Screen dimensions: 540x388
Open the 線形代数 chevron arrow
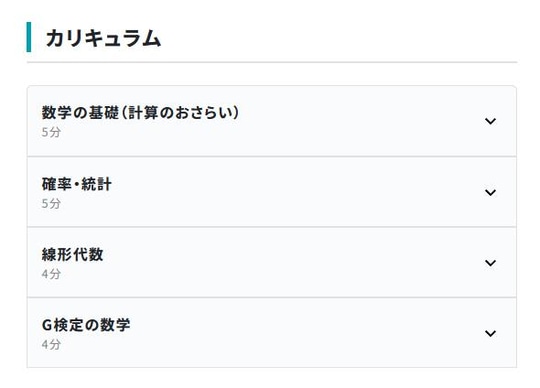(x=490, y=263)
